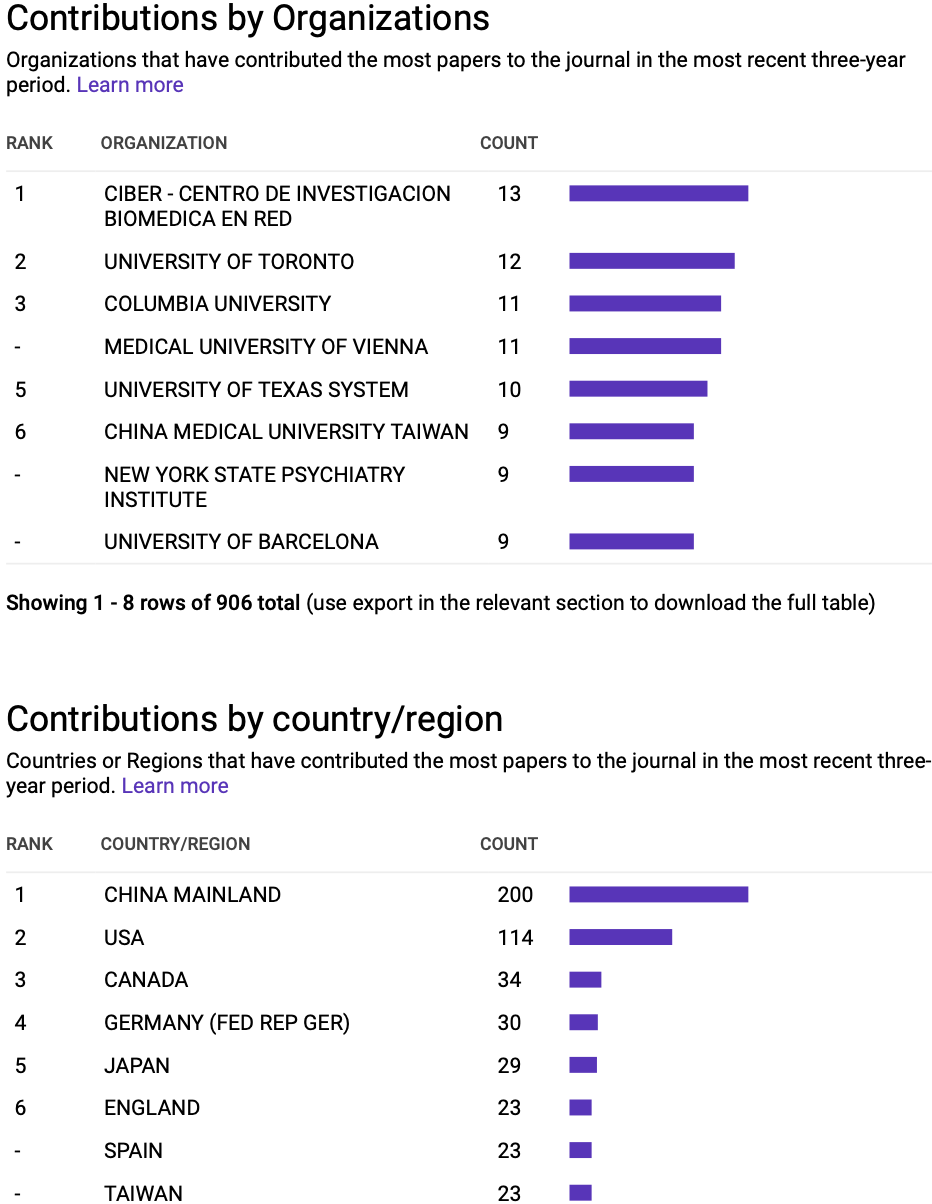Click the Spain country entry

point(133,1150)
